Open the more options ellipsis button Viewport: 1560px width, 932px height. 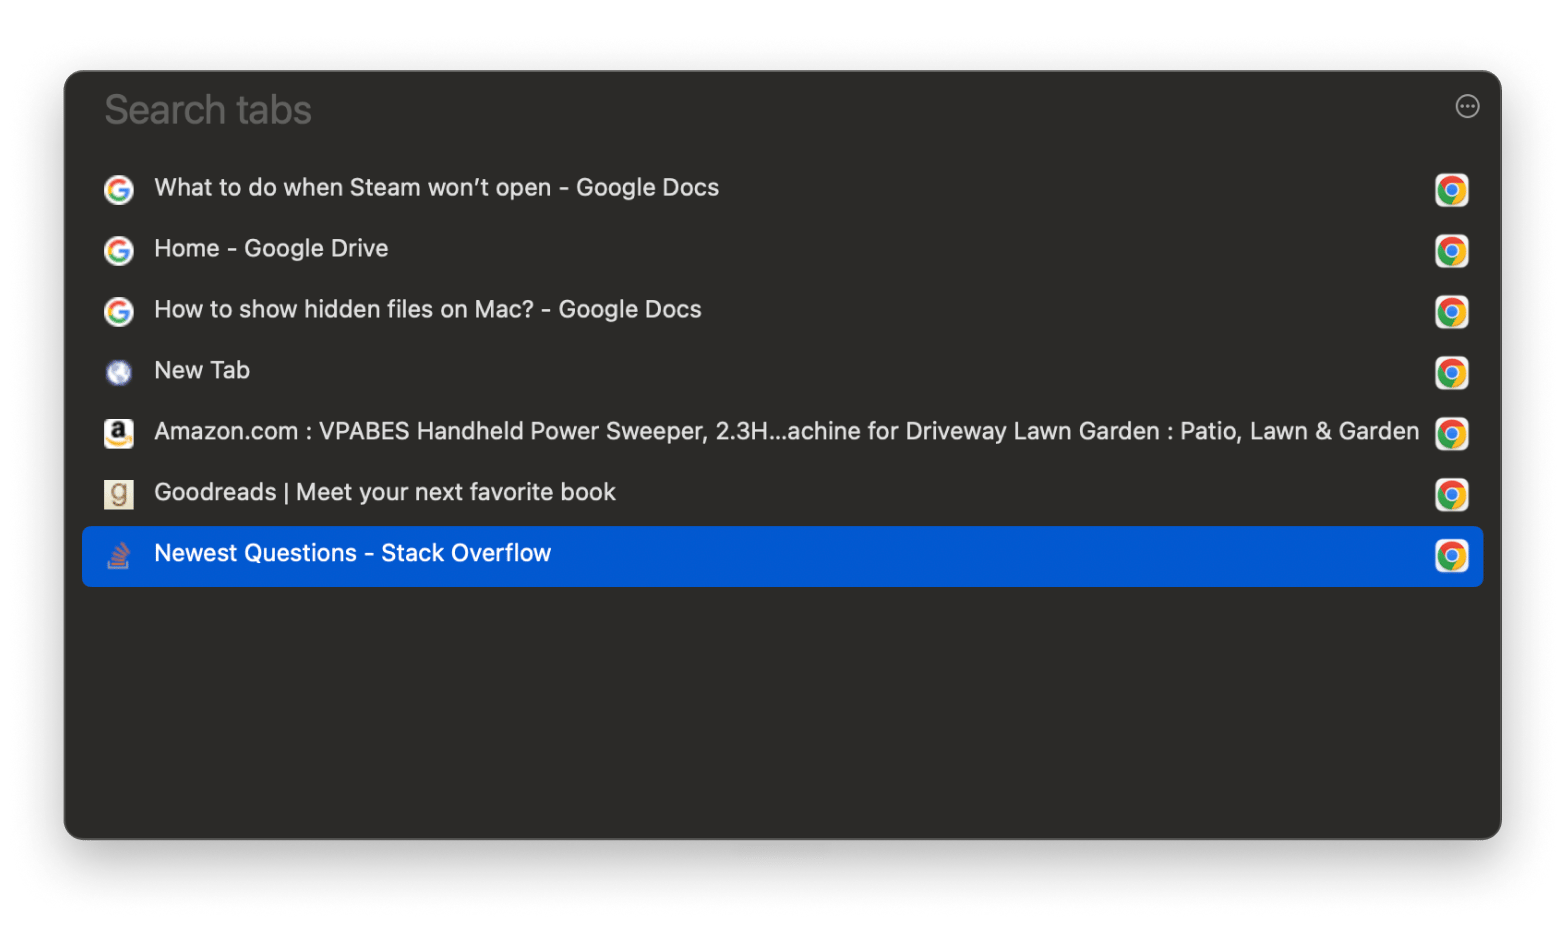1466,107
